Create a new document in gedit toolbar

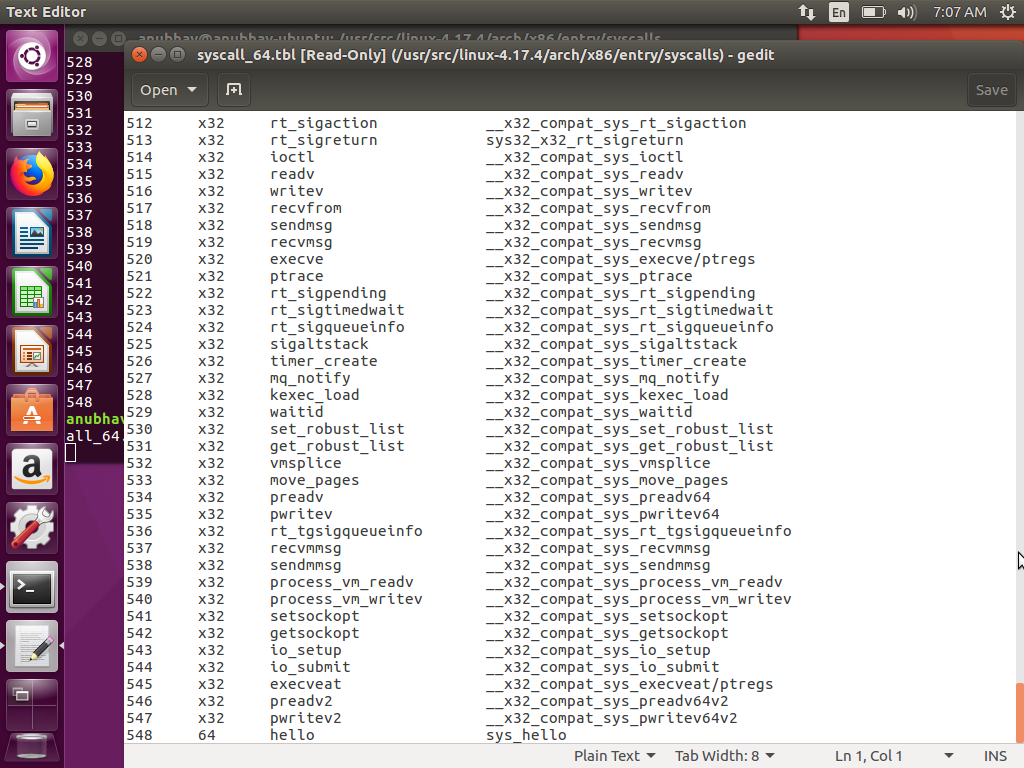[x=235, y=90]
